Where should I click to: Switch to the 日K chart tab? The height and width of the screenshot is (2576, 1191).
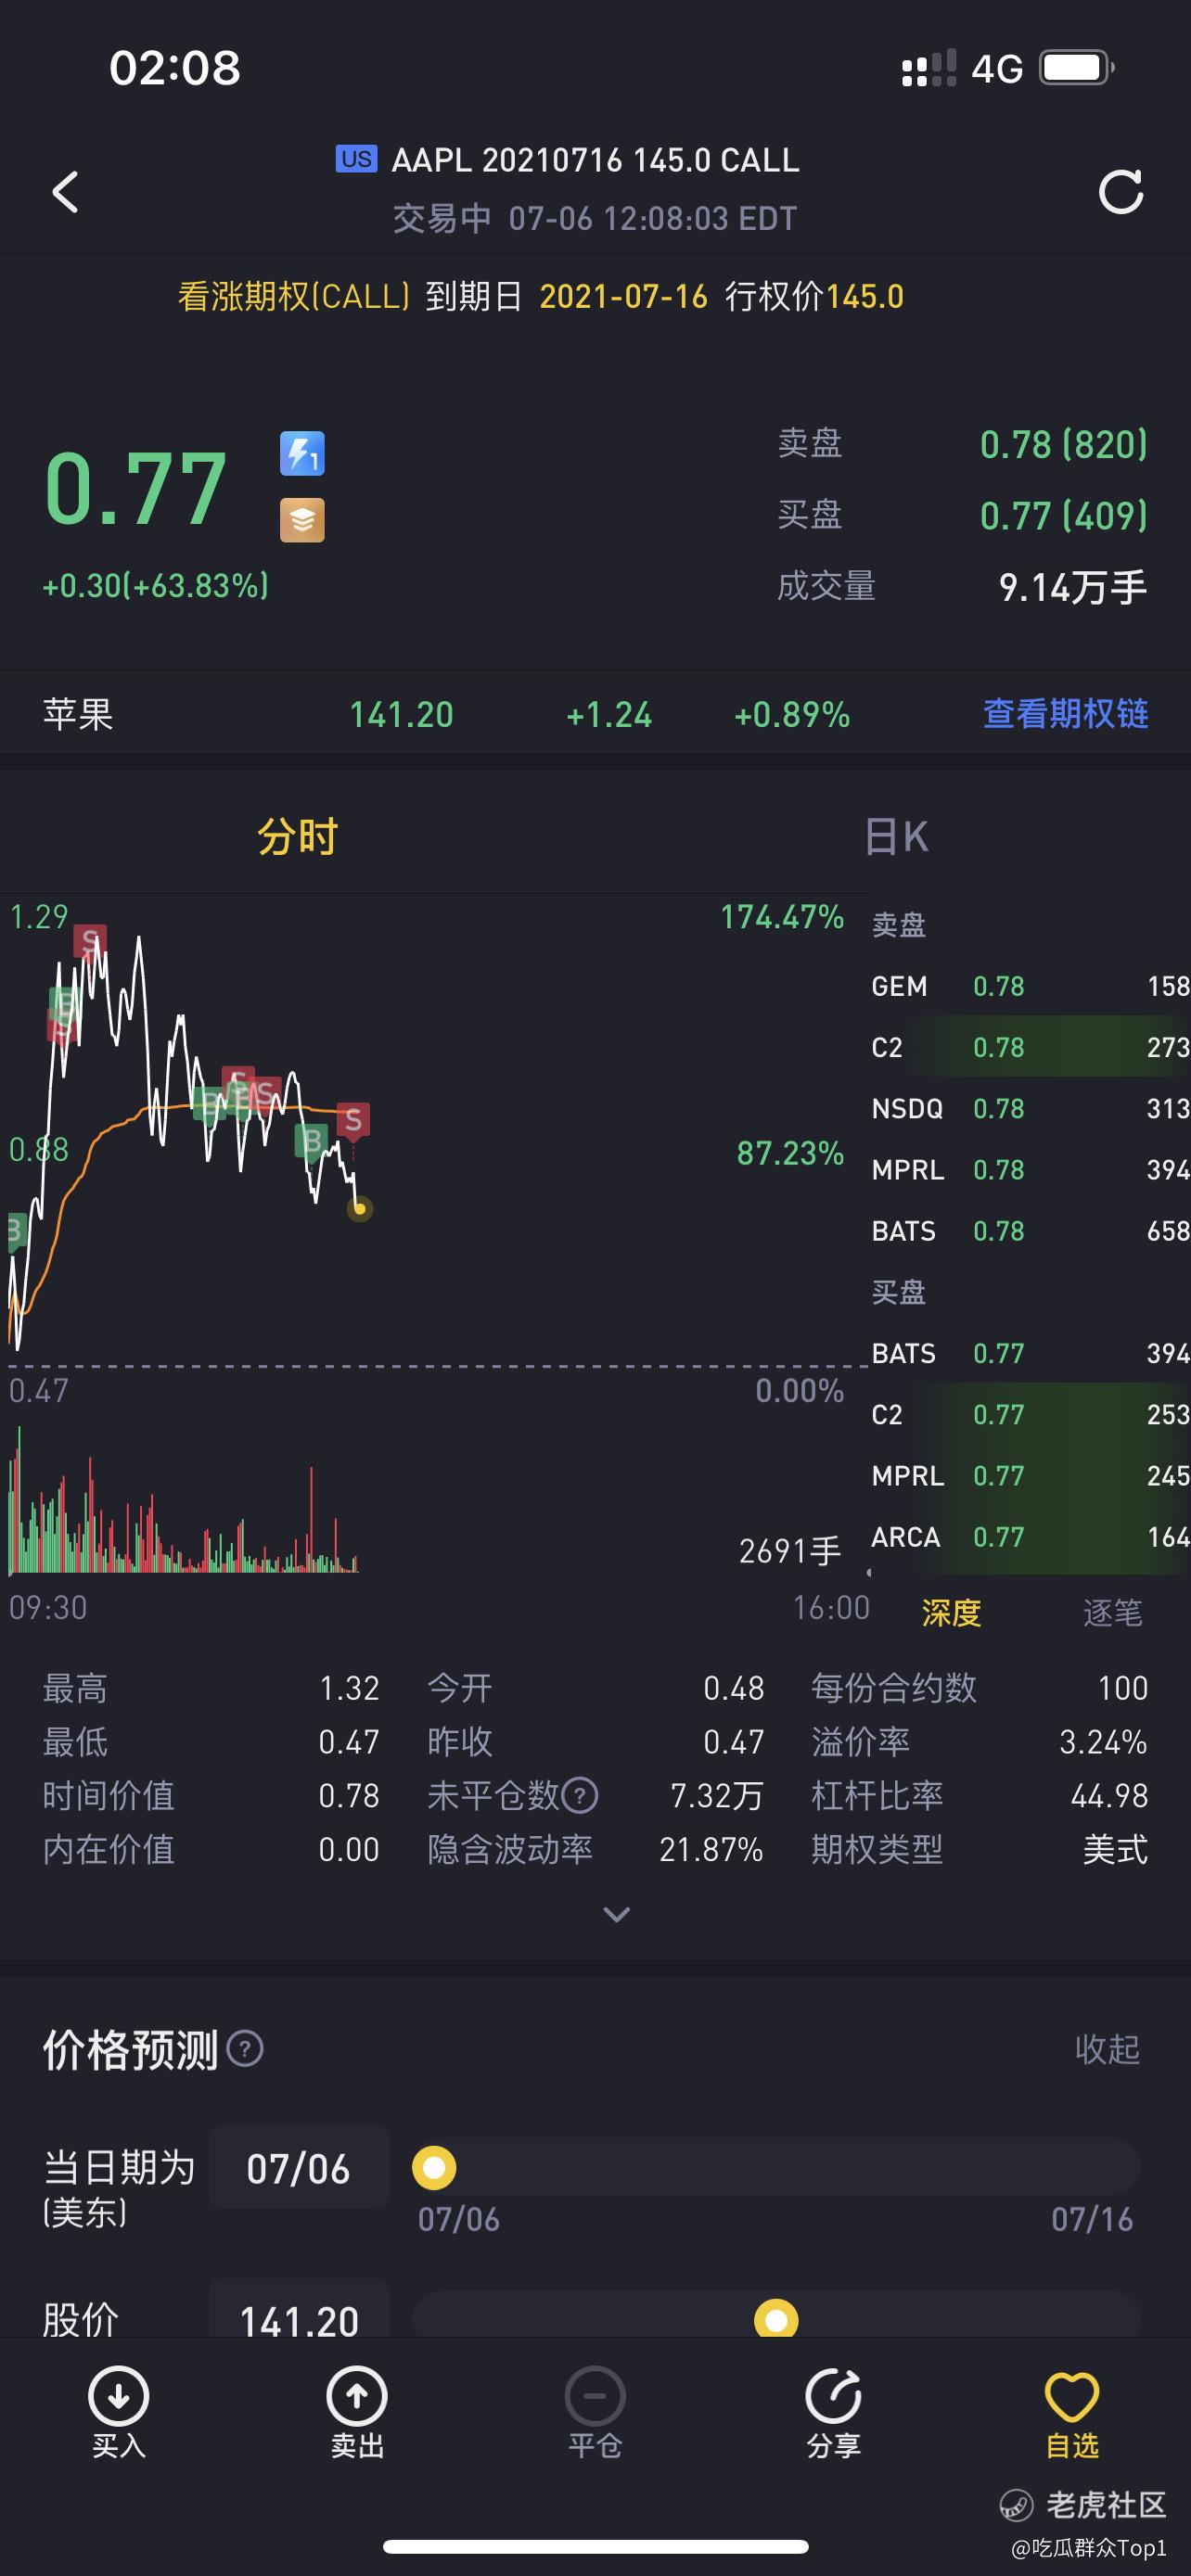(x=896, y=836)
